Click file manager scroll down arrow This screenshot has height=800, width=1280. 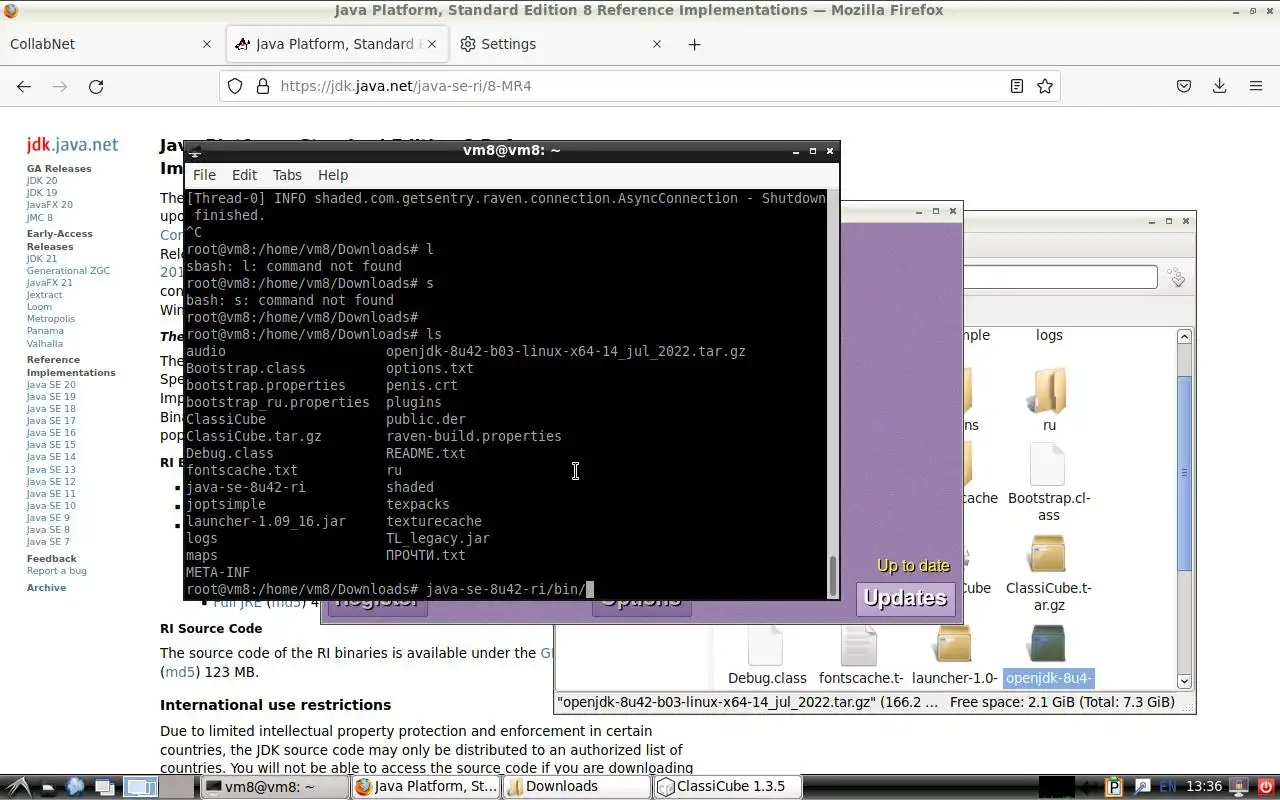[1185, 681]
